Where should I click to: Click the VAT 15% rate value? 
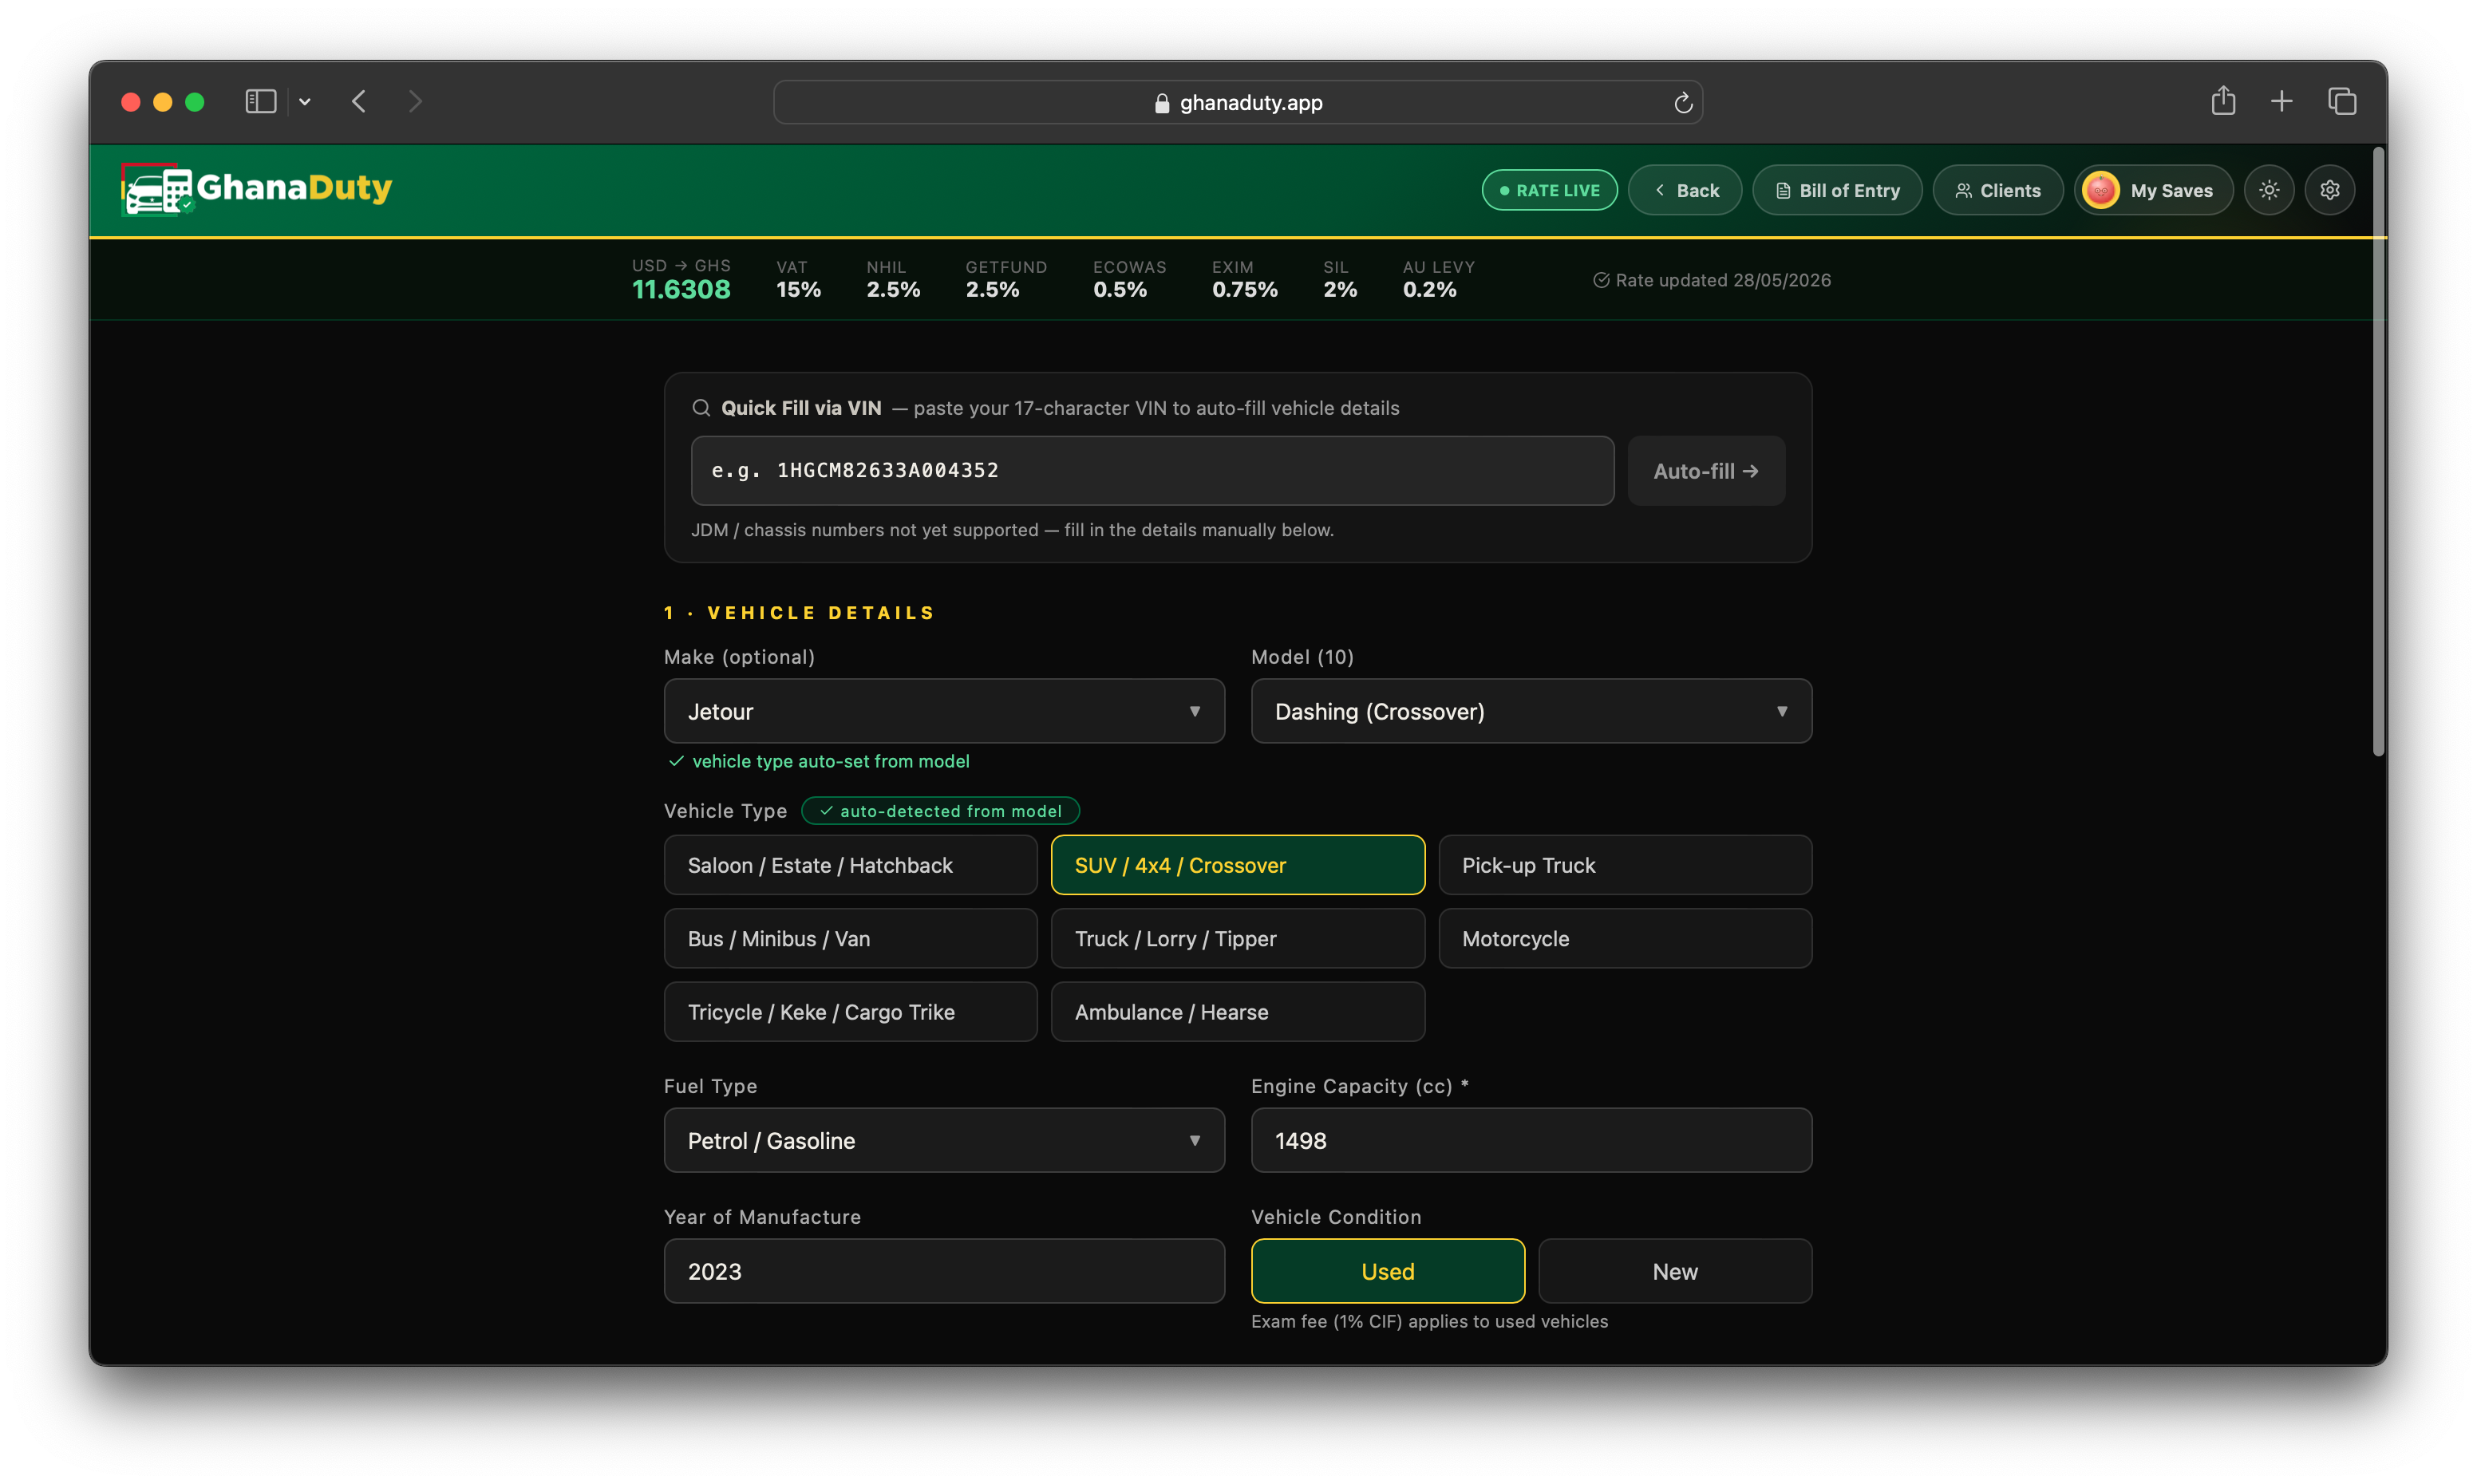pyautogui.click(x=798, y=290)
